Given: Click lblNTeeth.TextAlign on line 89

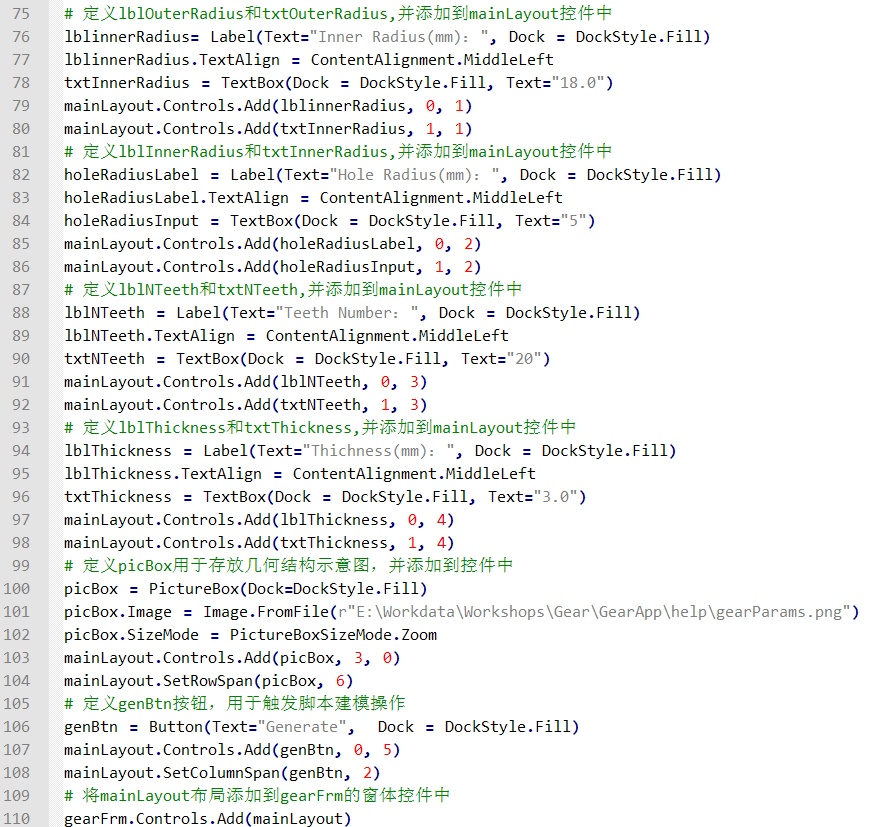Looking at the screenshot, I should click(149, 336).
